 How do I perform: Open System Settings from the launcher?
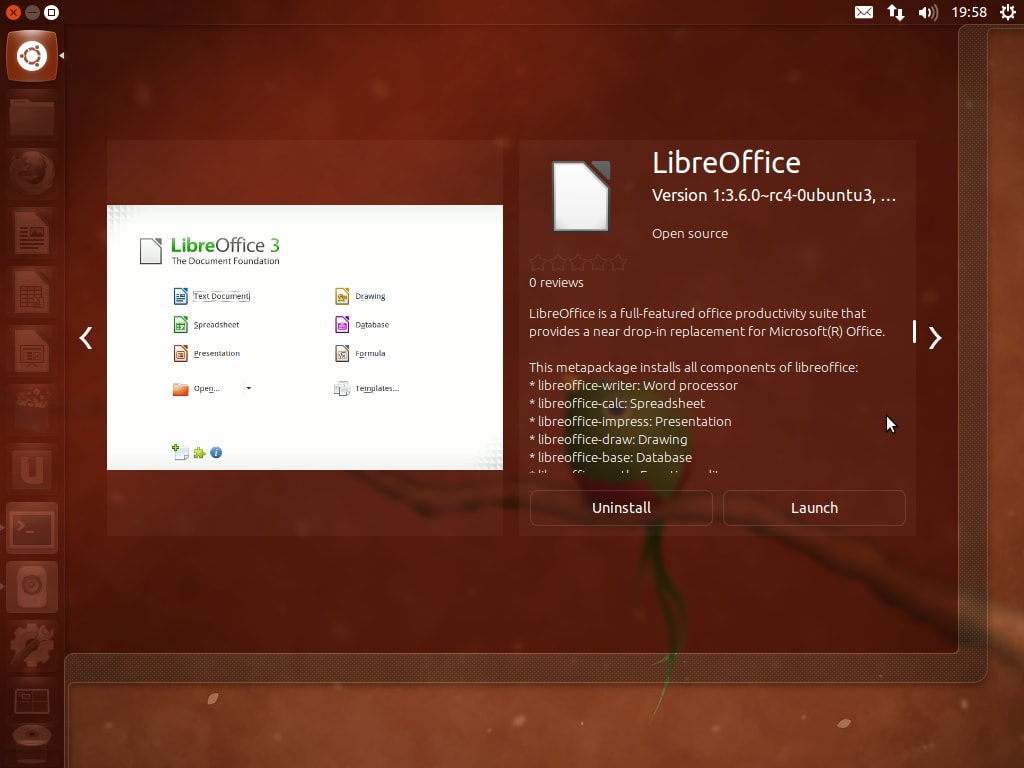(32, 645)
